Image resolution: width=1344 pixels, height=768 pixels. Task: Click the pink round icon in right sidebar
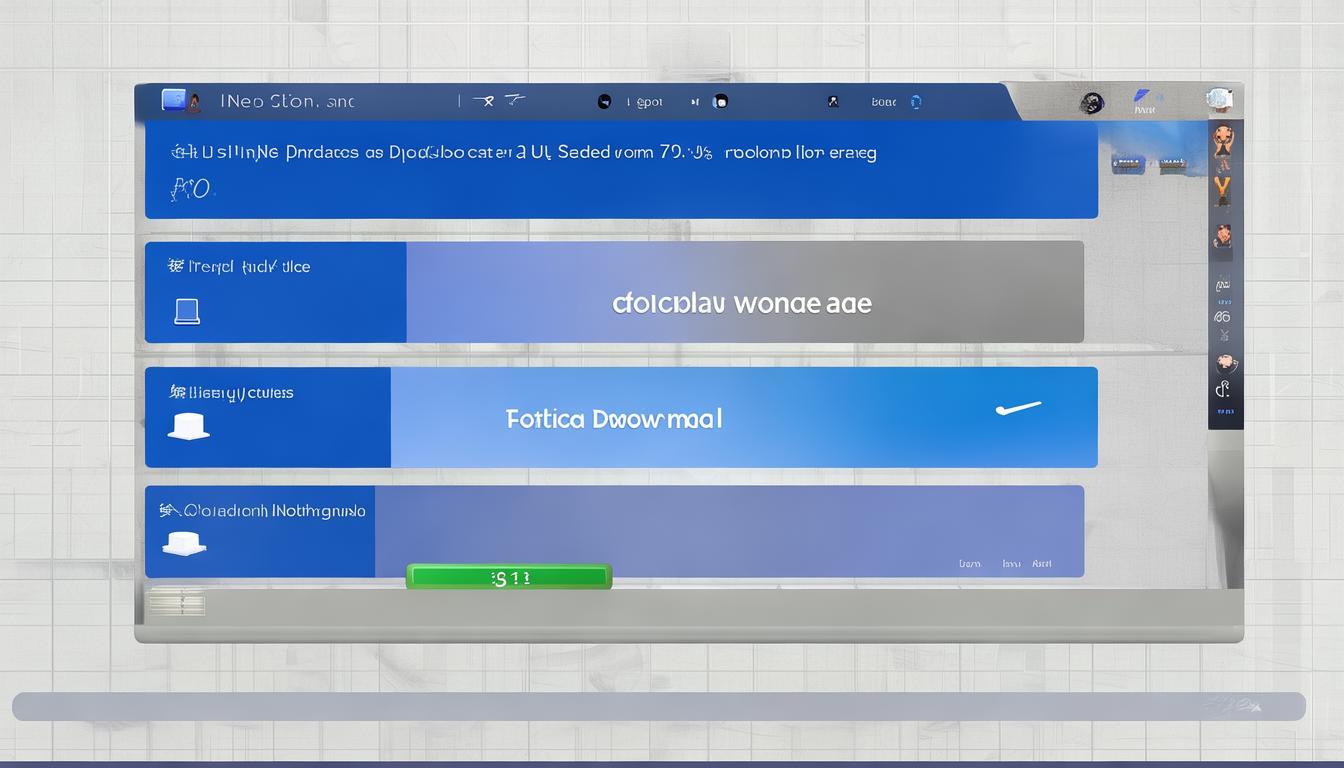[x=1224, y=363]
